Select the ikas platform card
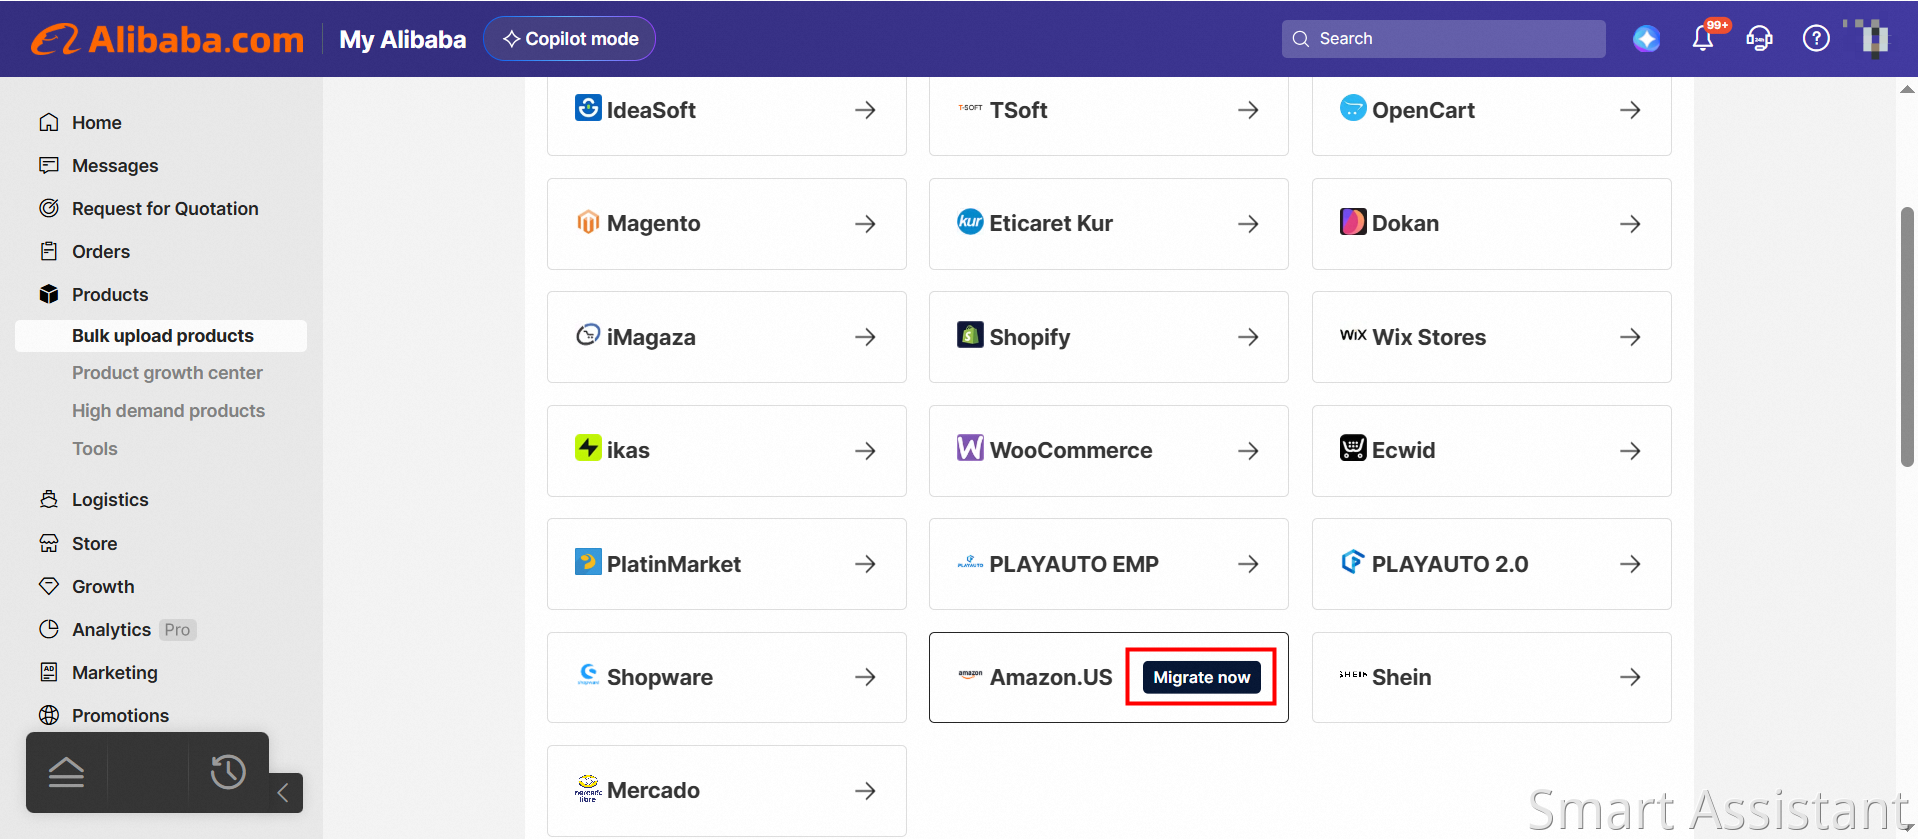This screenshot has width=1918, height=839. pyautogui.click(x=727, y=451)
